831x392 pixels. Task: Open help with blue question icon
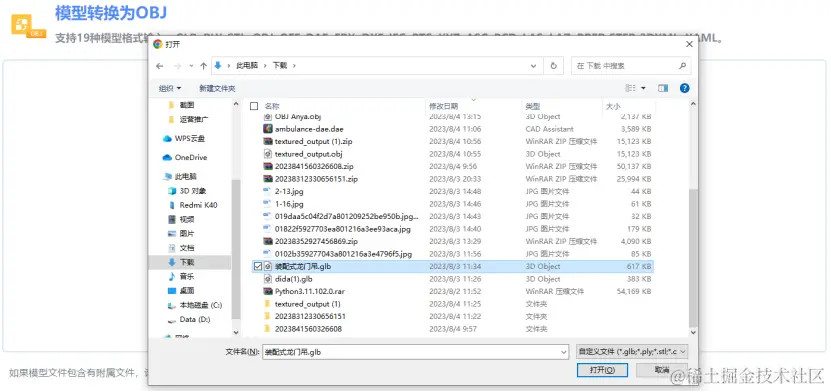coord(684,88)
